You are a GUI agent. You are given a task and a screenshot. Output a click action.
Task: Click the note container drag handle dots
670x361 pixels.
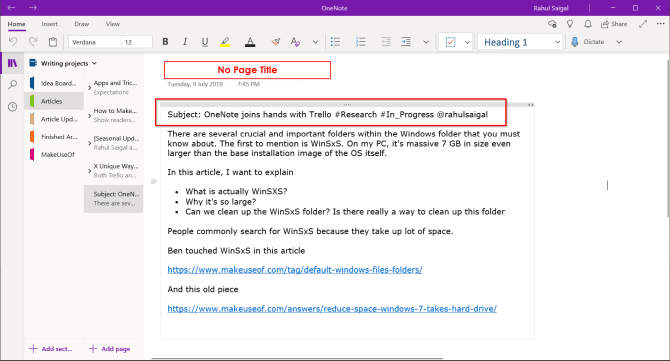click(x=347, y=104)
